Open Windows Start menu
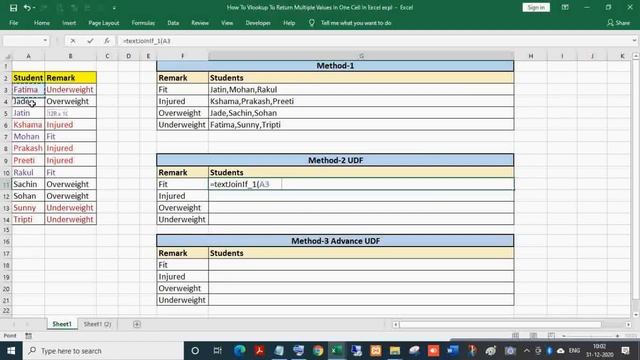Screen dimensions: 640x360 click(11, 351)
